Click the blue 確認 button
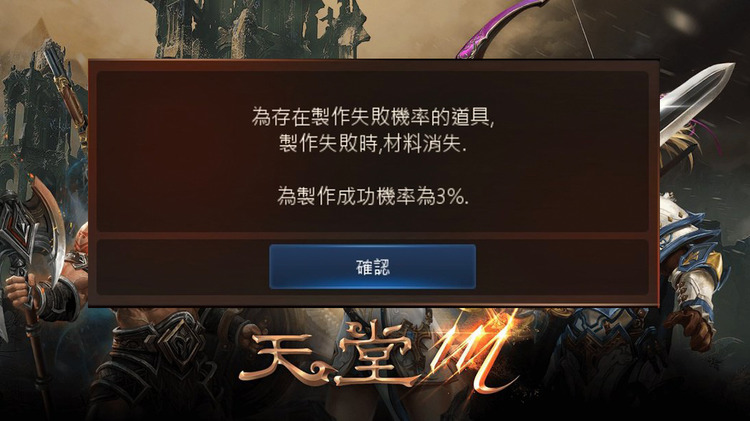The image size is (750, 421). point(372,266)
